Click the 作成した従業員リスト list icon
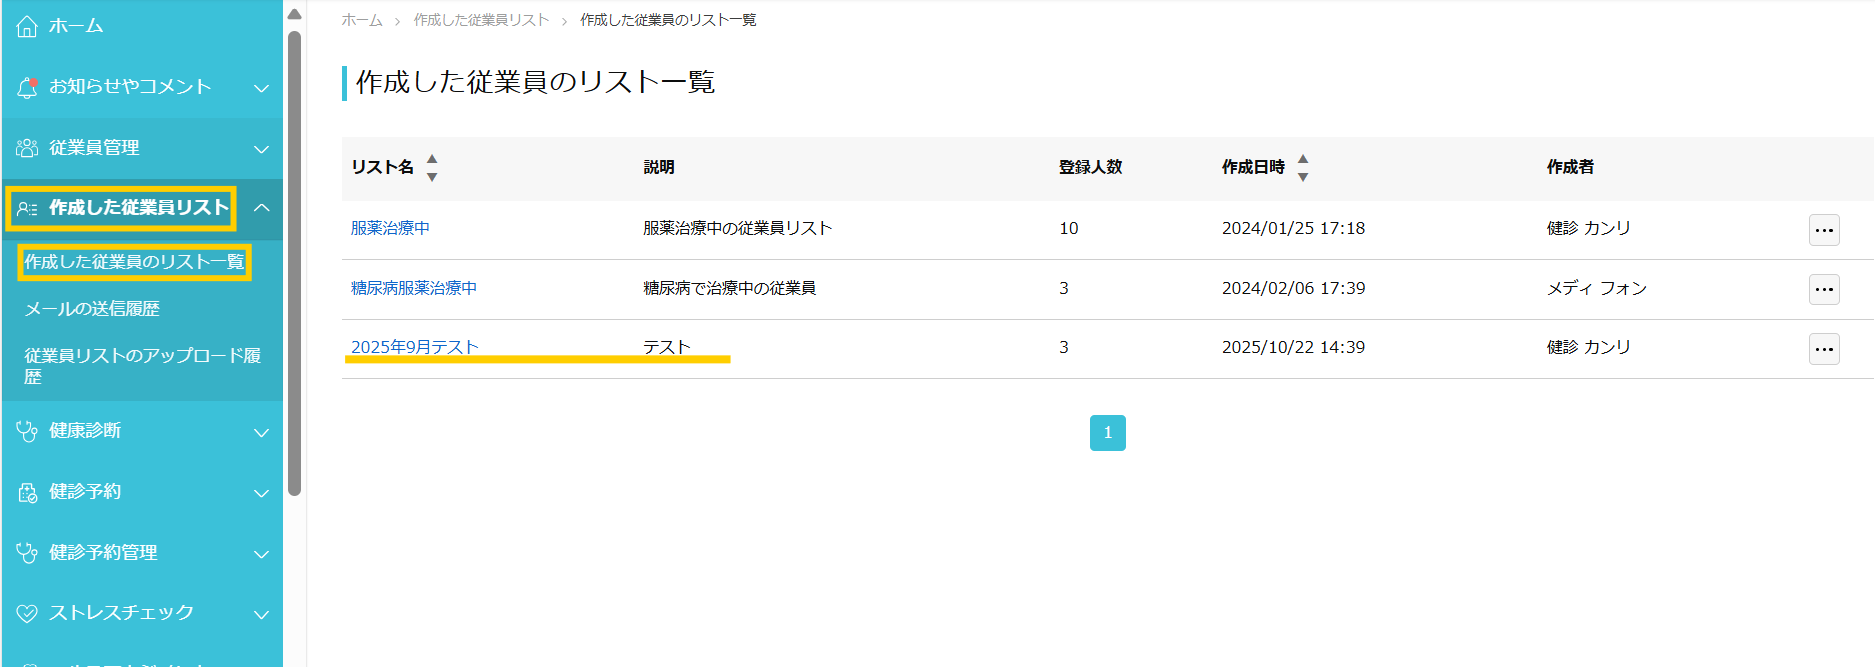1875x667 pixels. [x=27, y=208]
